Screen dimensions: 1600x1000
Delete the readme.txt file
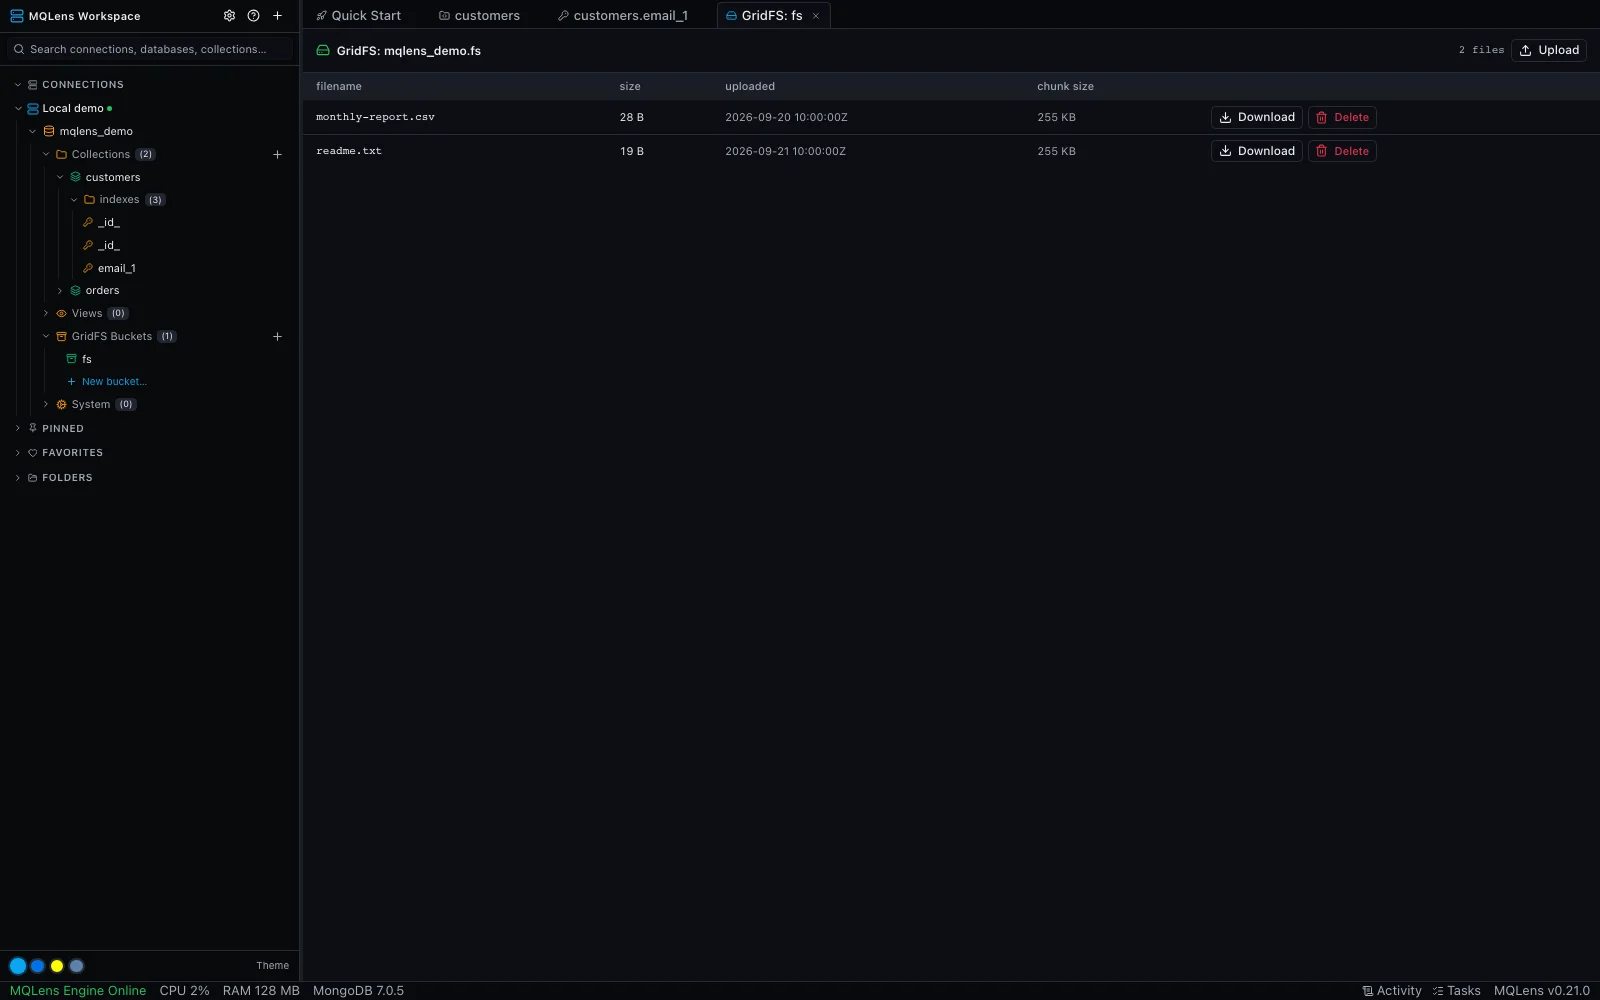1342,152
